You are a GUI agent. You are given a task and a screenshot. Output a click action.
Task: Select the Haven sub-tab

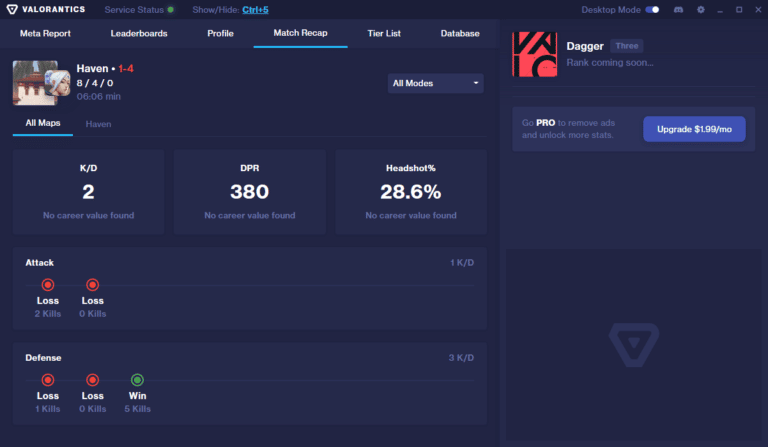click(x=98, y=124)
